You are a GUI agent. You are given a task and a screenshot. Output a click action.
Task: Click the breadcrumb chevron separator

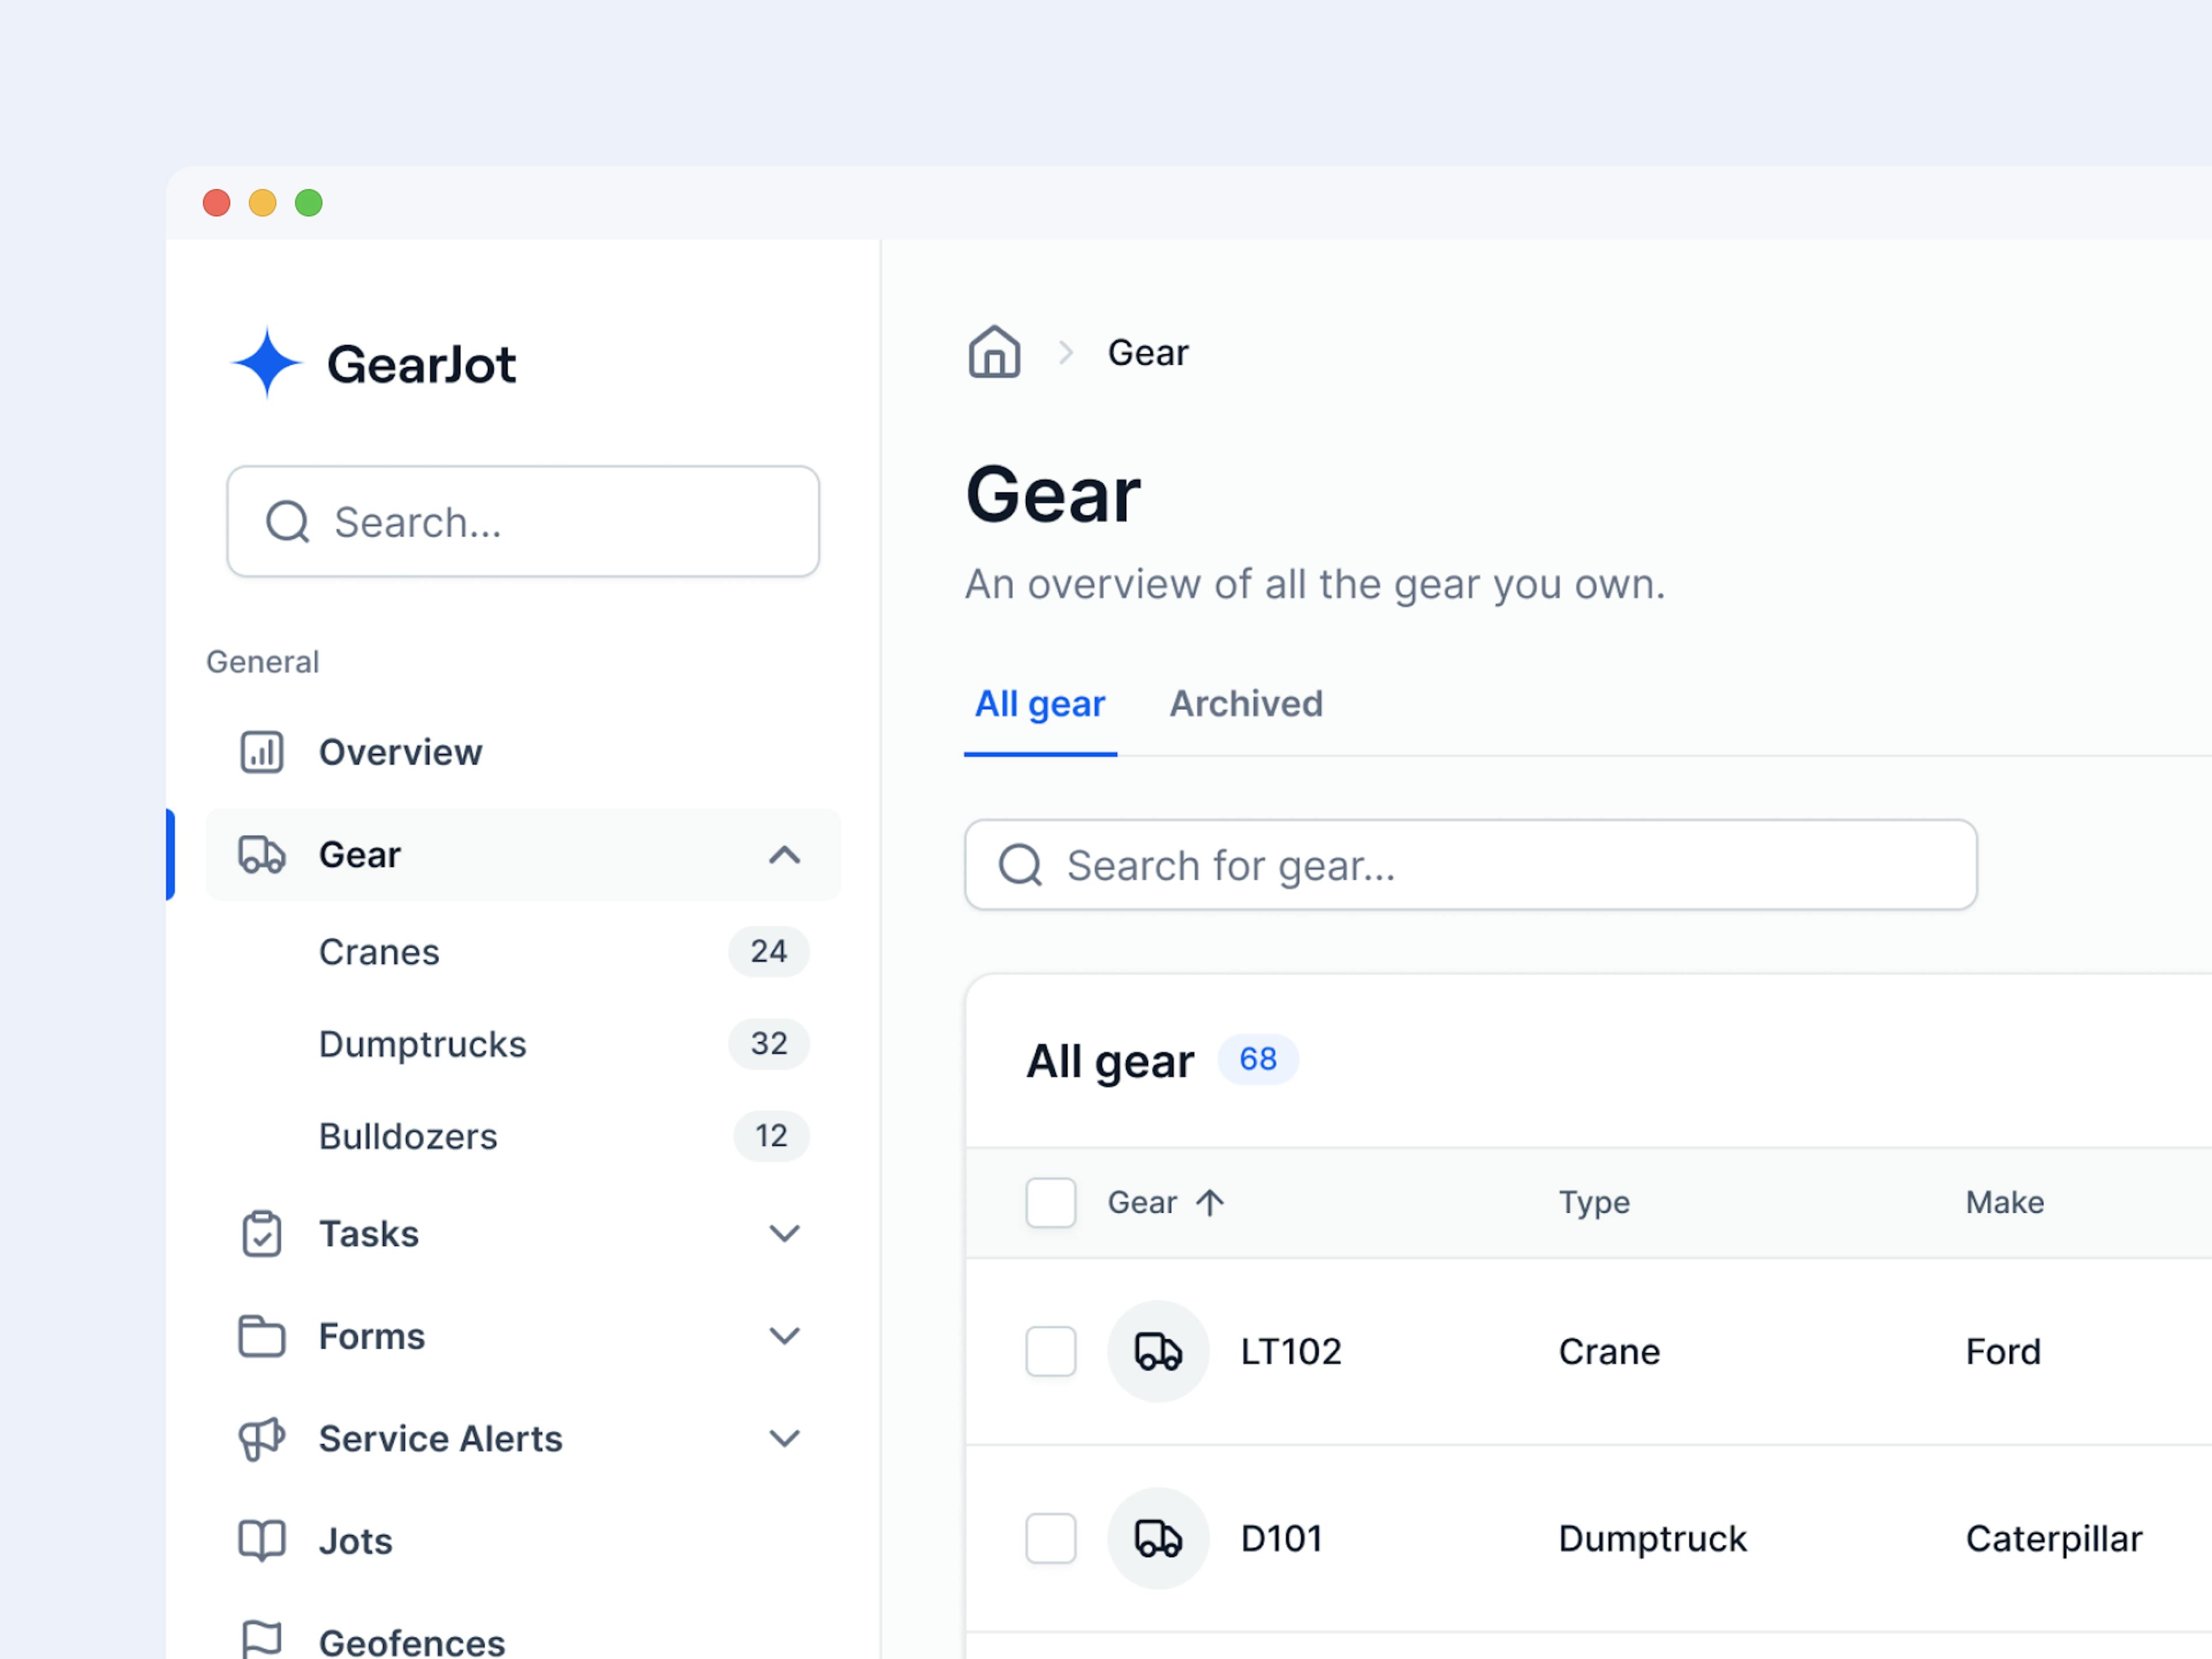(1066, 352)
